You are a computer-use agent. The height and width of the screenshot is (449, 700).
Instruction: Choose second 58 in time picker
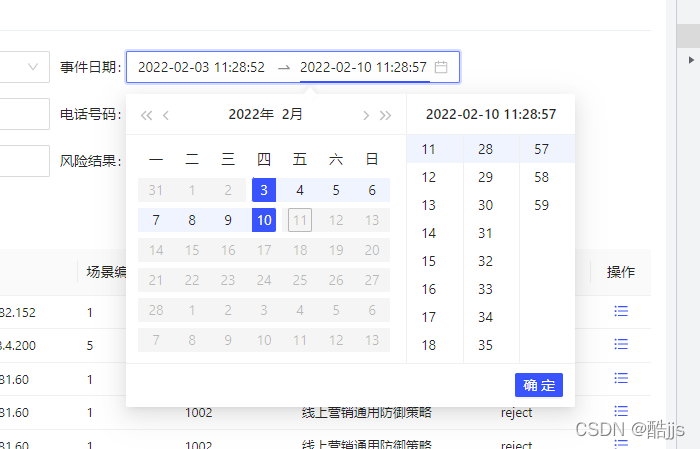[547, 177]
